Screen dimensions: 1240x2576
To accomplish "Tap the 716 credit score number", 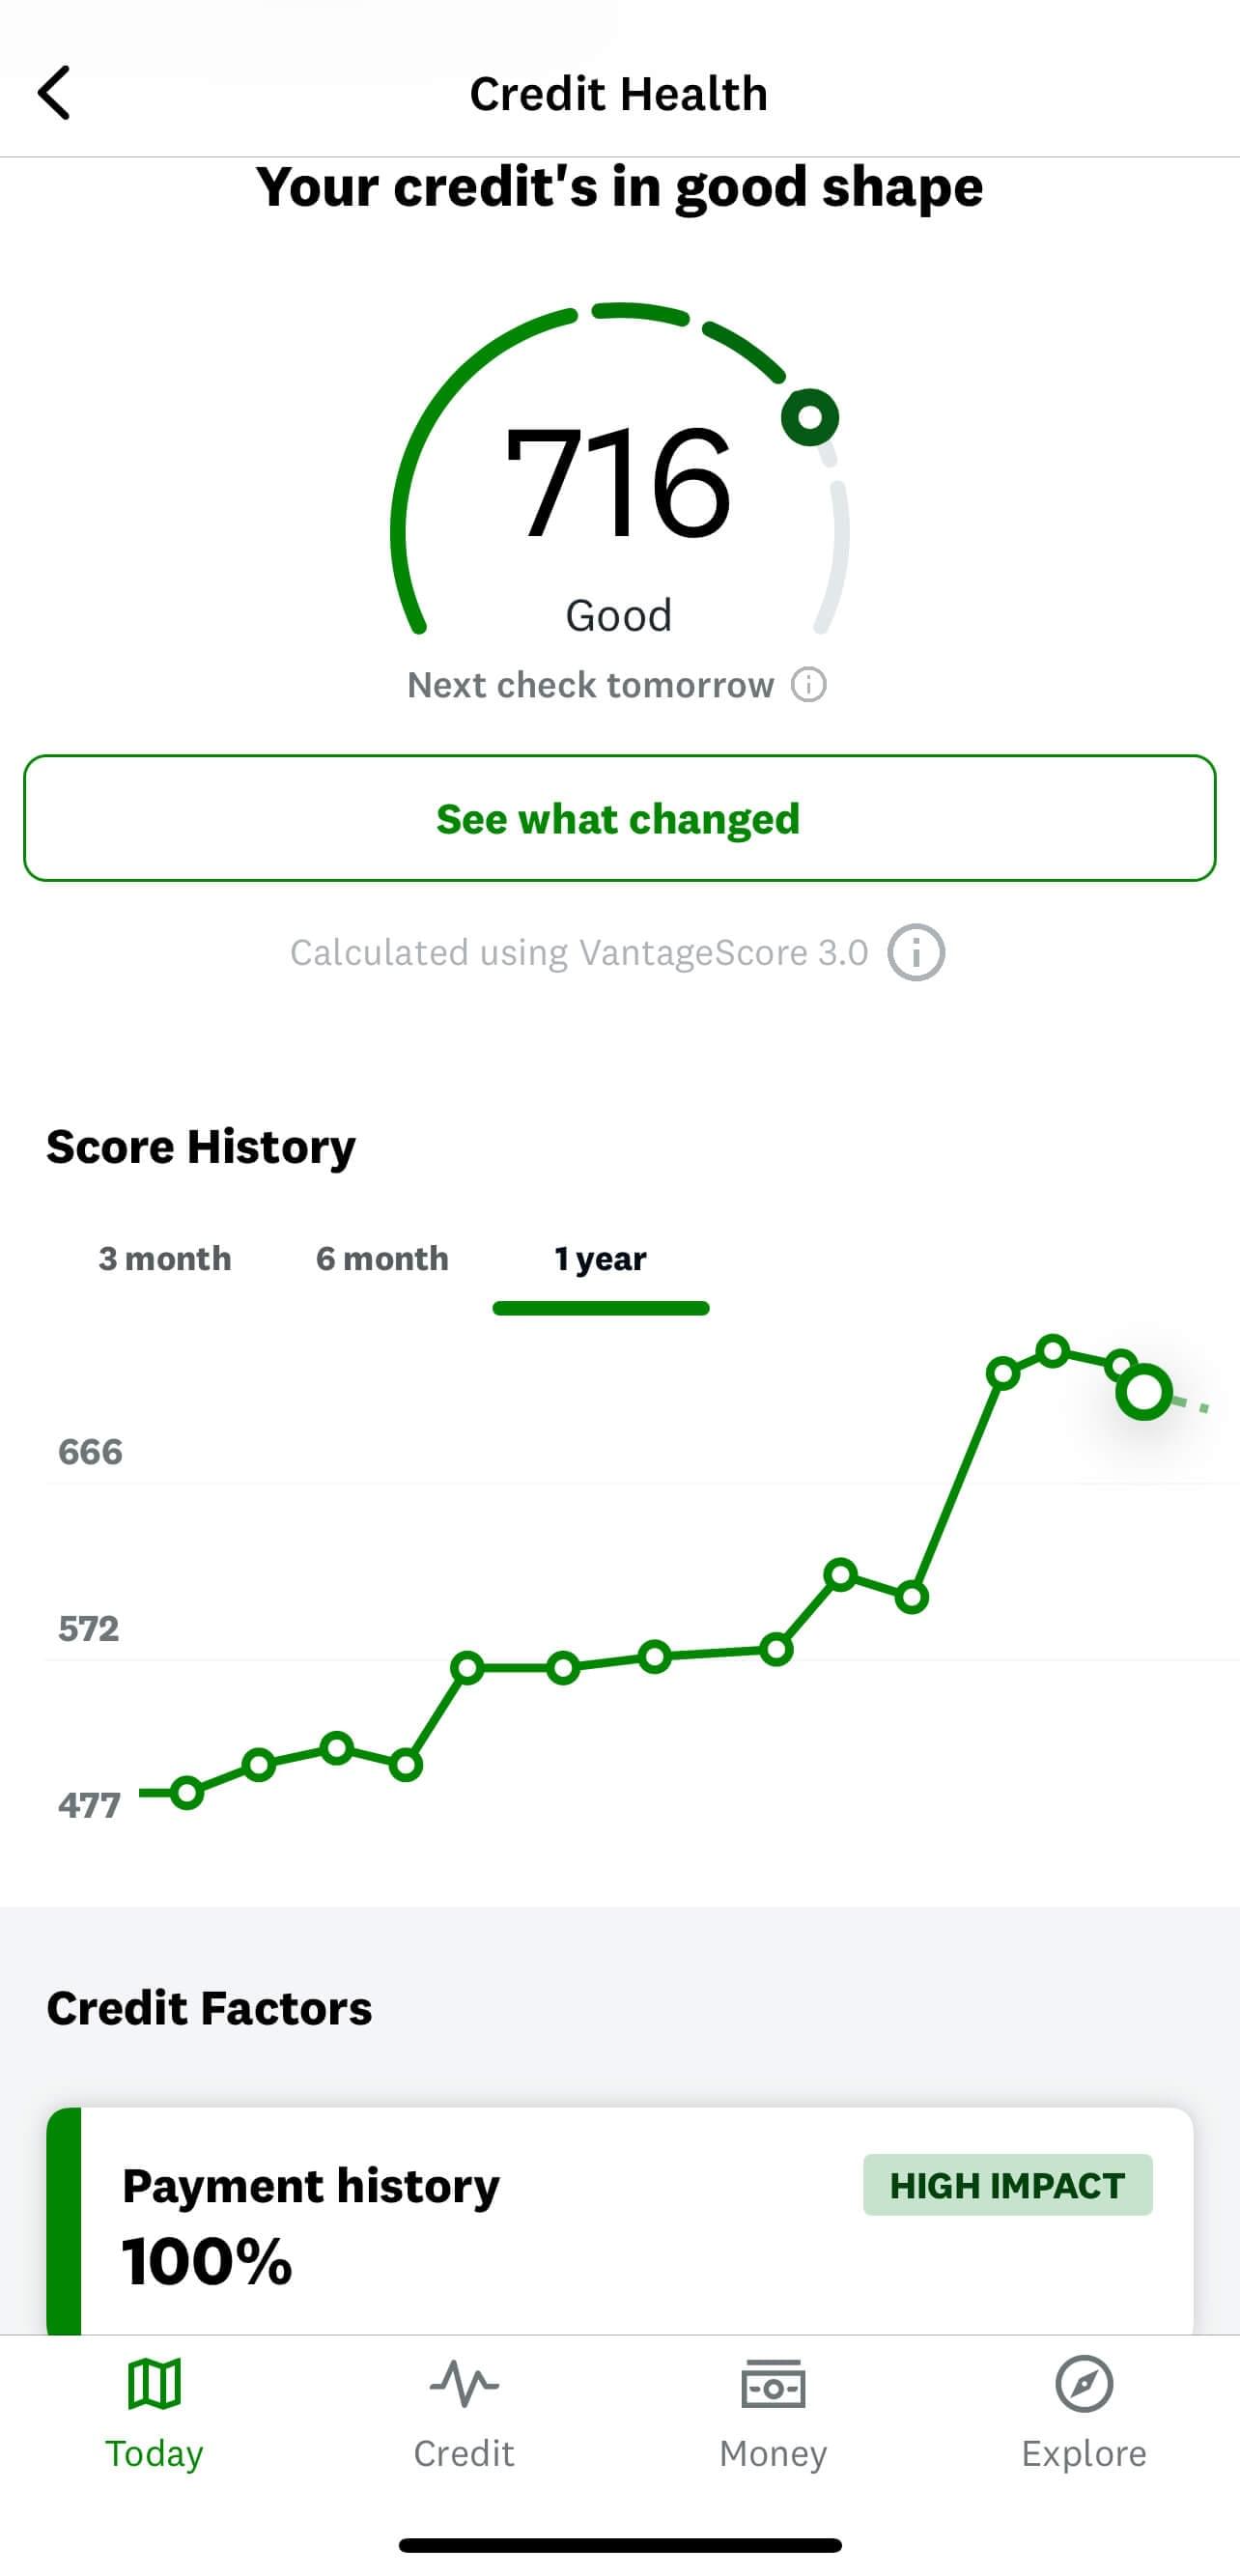I will pos(618,483).
